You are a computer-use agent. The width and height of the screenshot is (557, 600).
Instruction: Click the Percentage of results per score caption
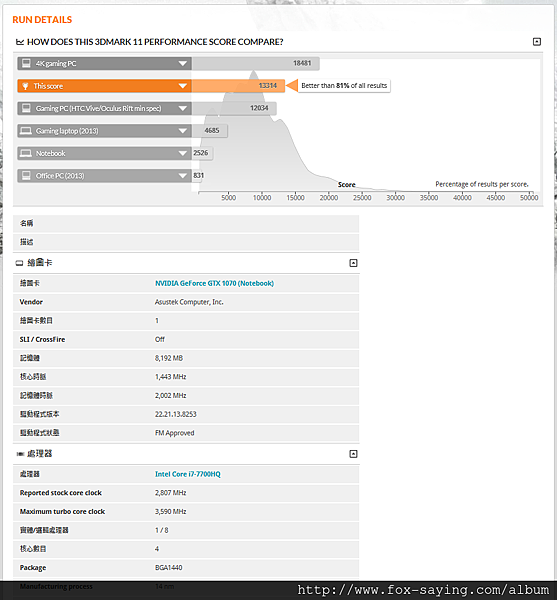[482, 184]
